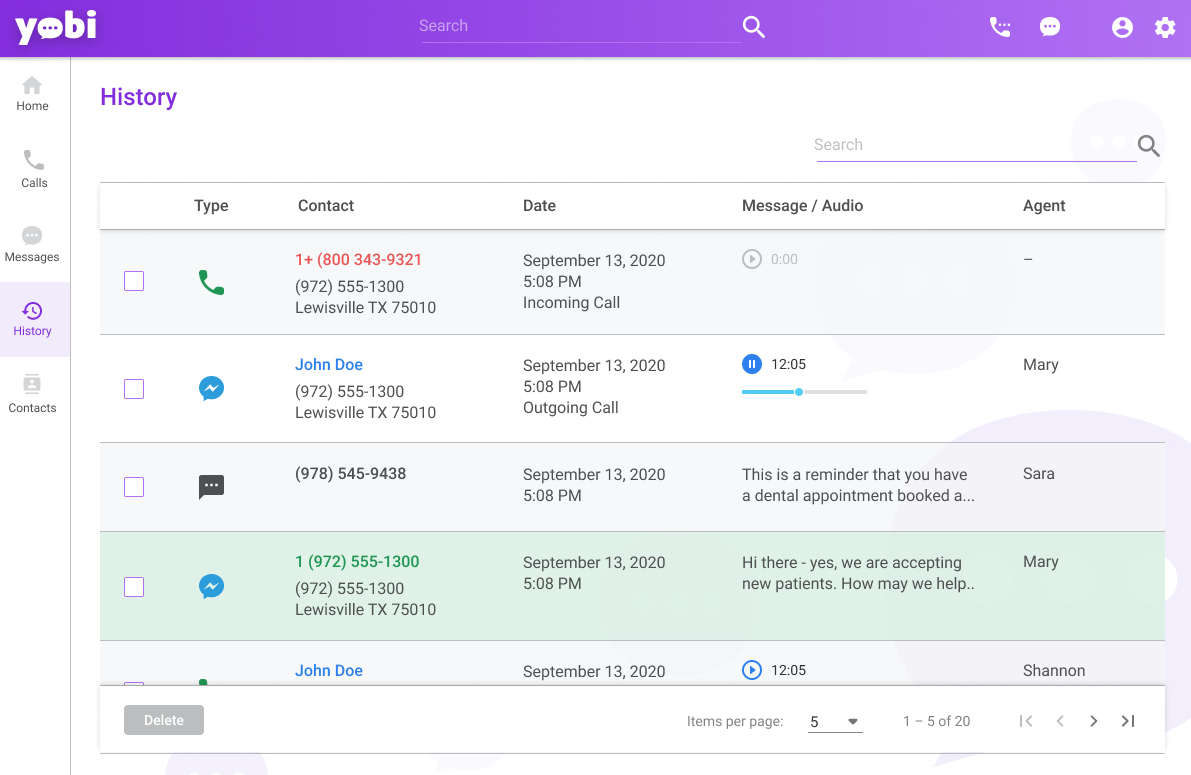Play the 0:00 audio in first row
The height and width of the screenshot is (775, 1191).
[x=751, y=259]
